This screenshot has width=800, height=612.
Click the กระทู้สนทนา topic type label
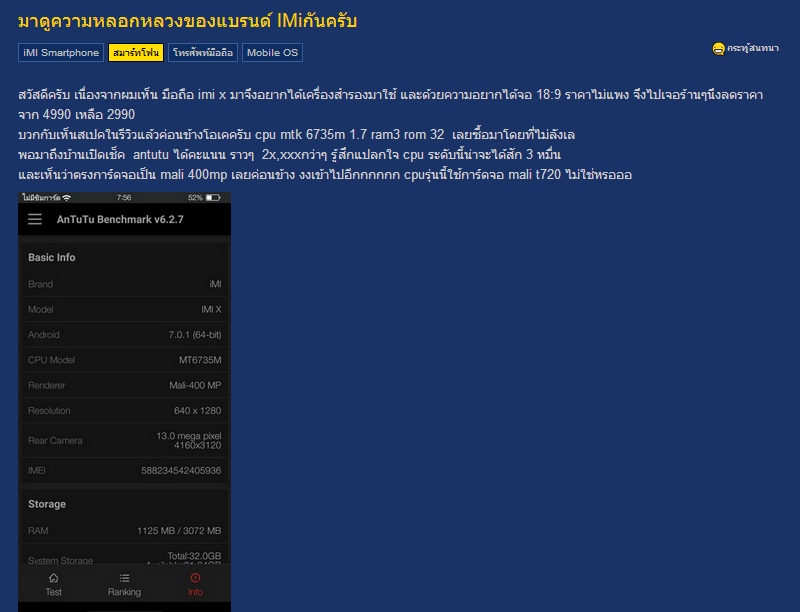pos(753,48)
